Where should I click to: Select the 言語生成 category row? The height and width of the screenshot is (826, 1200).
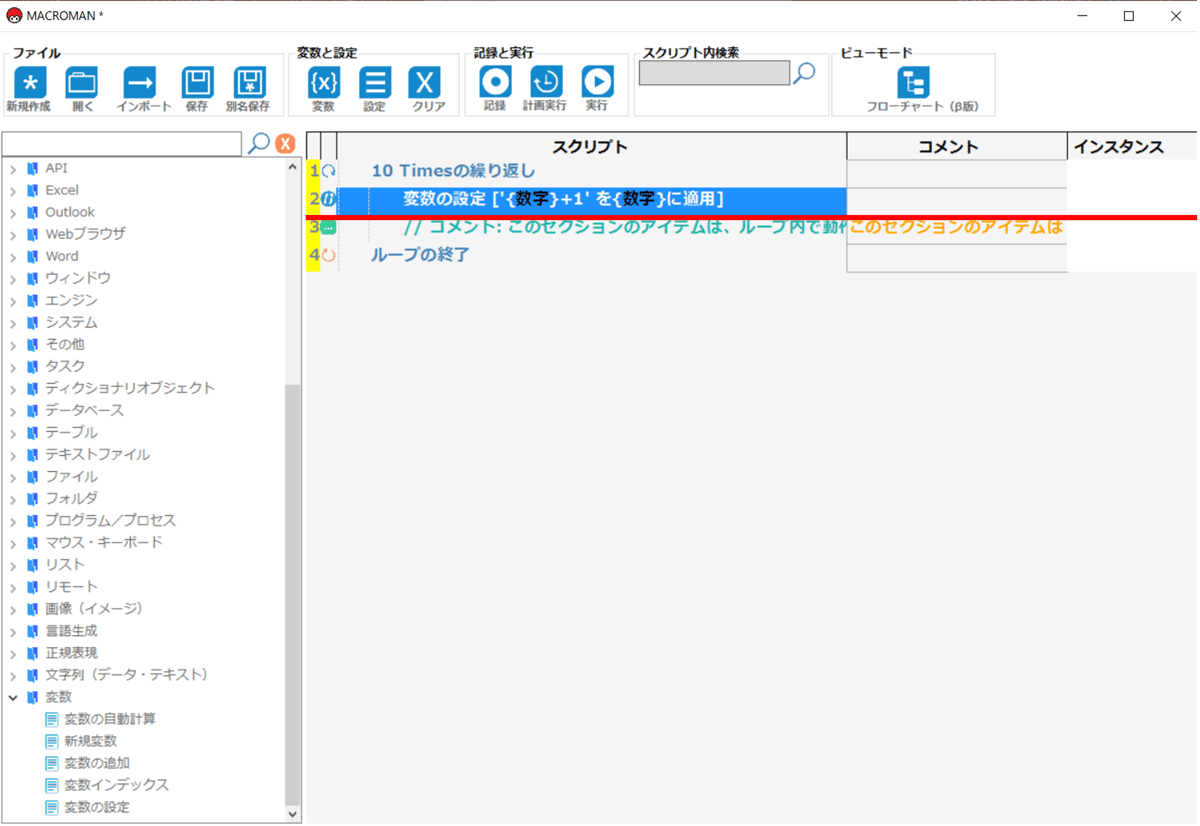coord(71,631)
